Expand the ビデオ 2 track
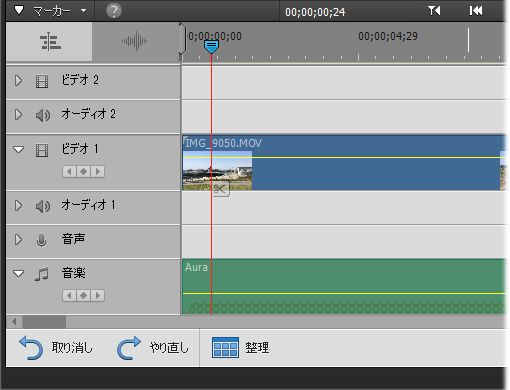Viewport: 510px width, 390px height. (x=18, y=81)
